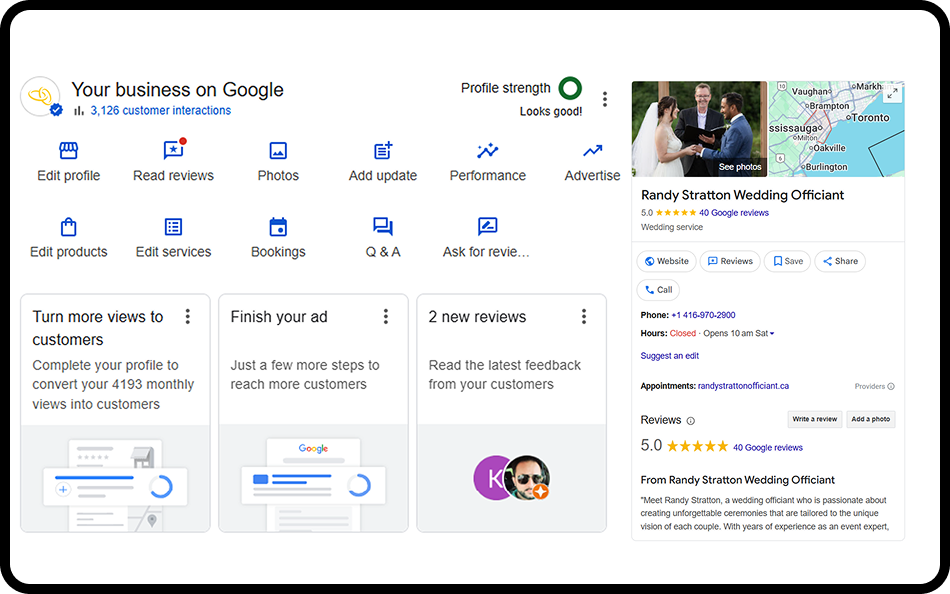Click the Reviews button in the knowledge panel
This screenshot has width=950, height=594.
coord(730,261)
